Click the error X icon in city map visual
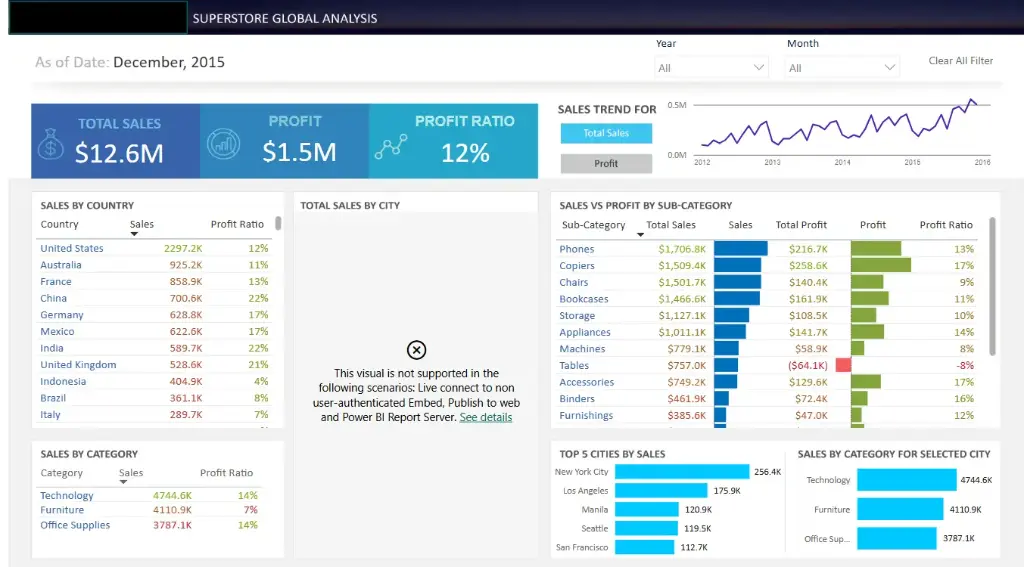Screen dimensions: 1024x567 (x=416, y=350)
